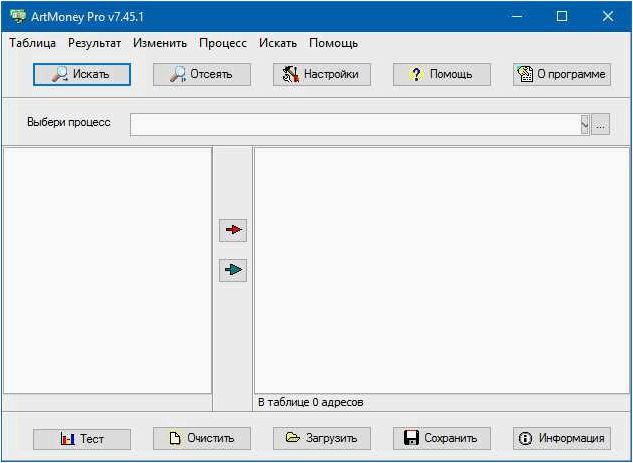Open the Процесс menu
This screenshot has width=633, height=463.
click(223, 43)
